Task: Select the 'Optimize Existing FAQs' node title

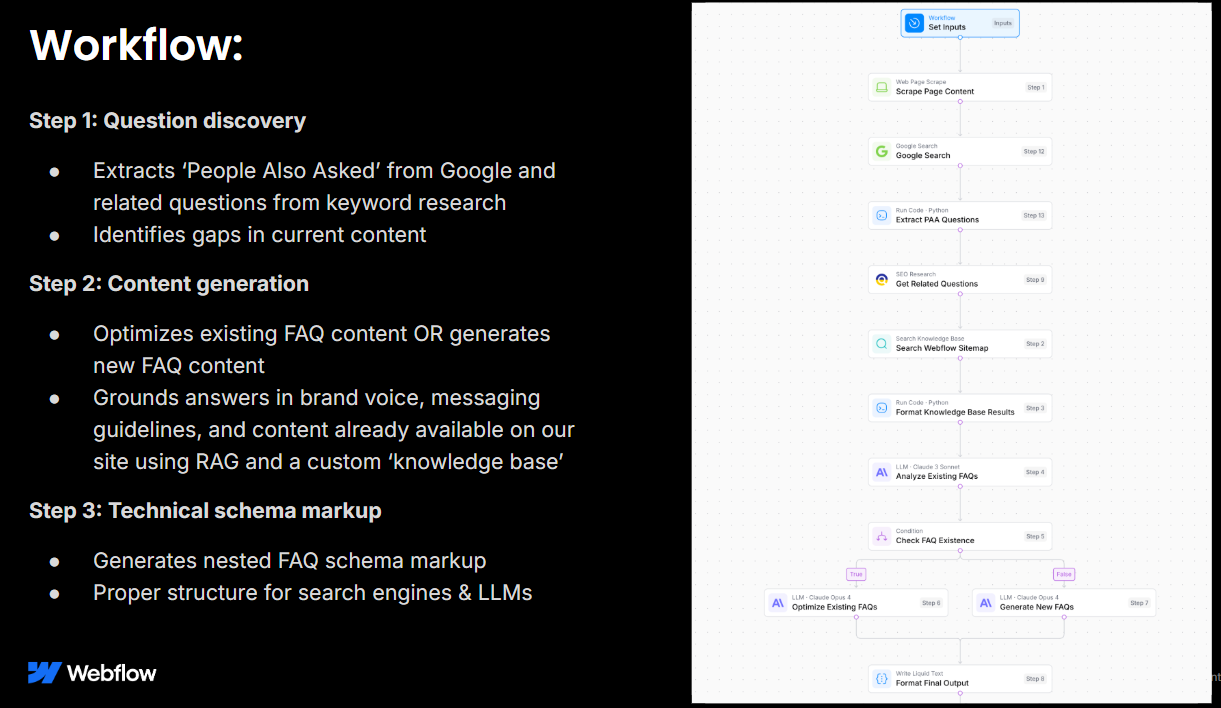Action: [834, 607]
